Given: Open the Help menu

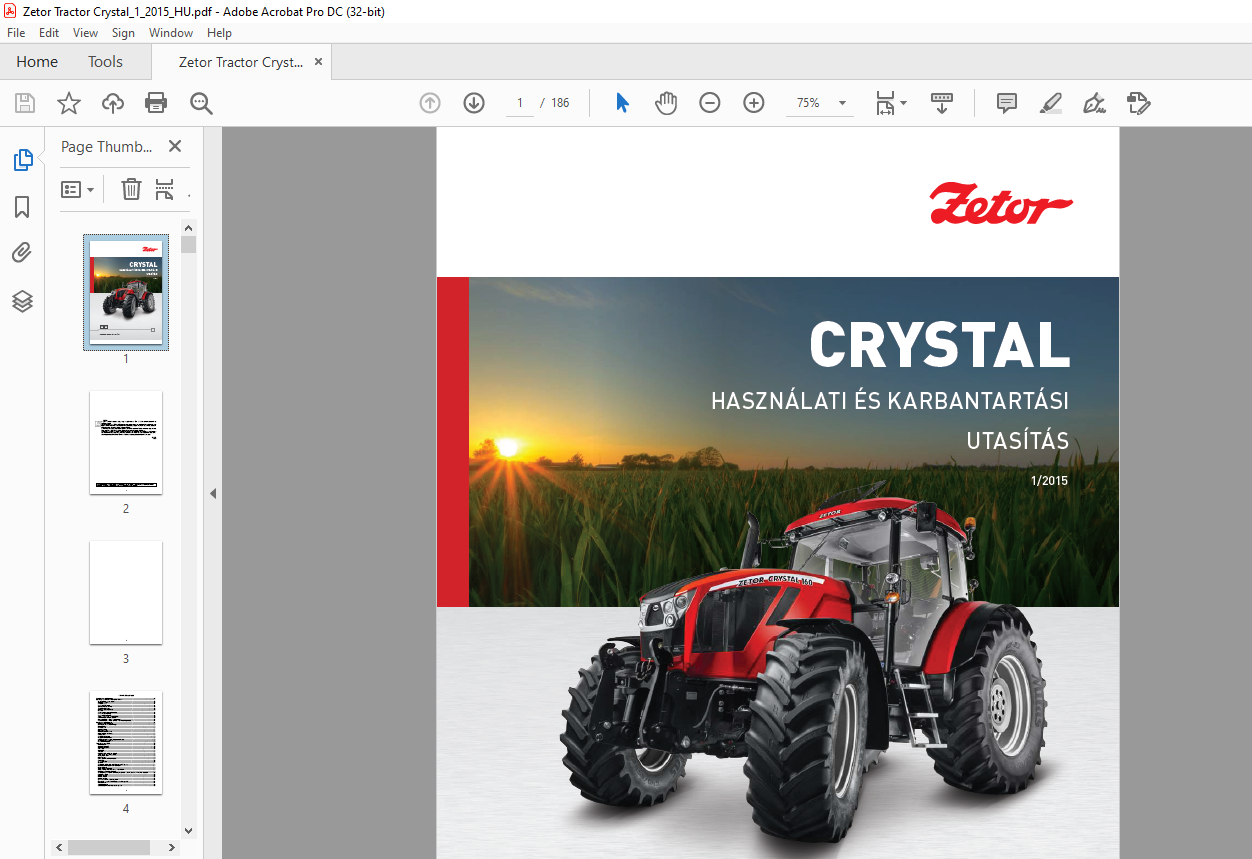Looking at the screenshot, I should pyautogui.click(x=219, y=33).
